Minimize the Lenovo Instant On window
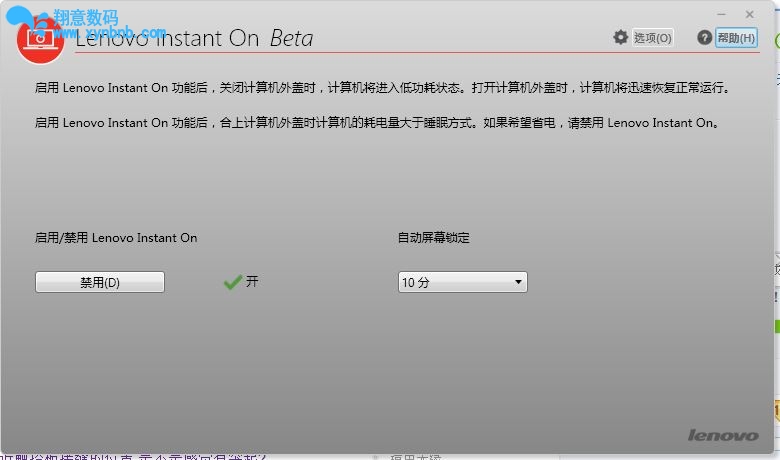780x460 pixels. tap(721, 14)
